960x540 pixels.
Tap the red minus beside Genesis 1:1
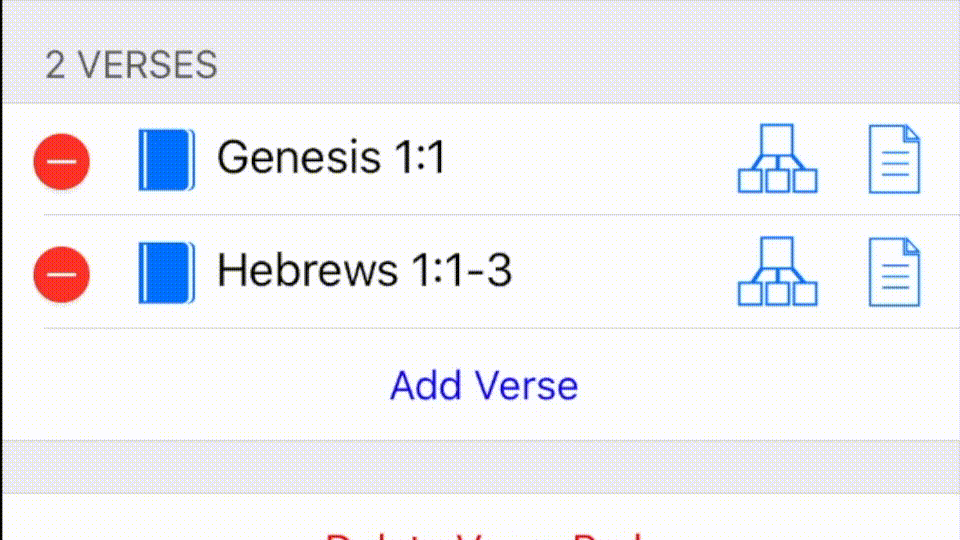click(62, 160)
